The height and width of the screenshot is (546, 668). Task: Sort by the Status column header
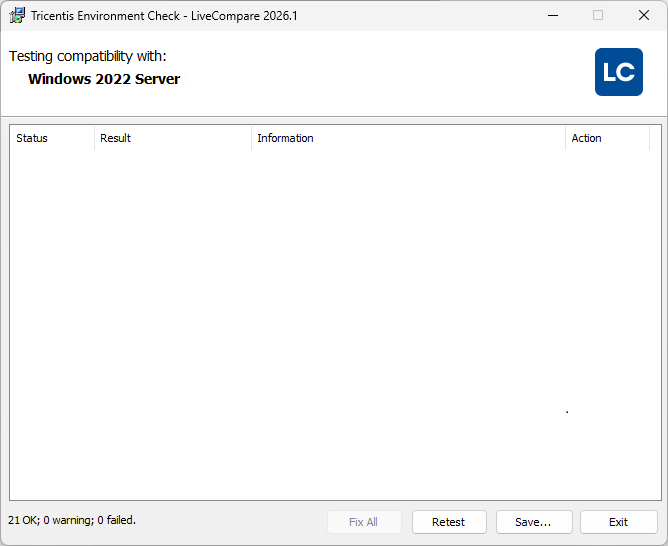tap(52, 138)
